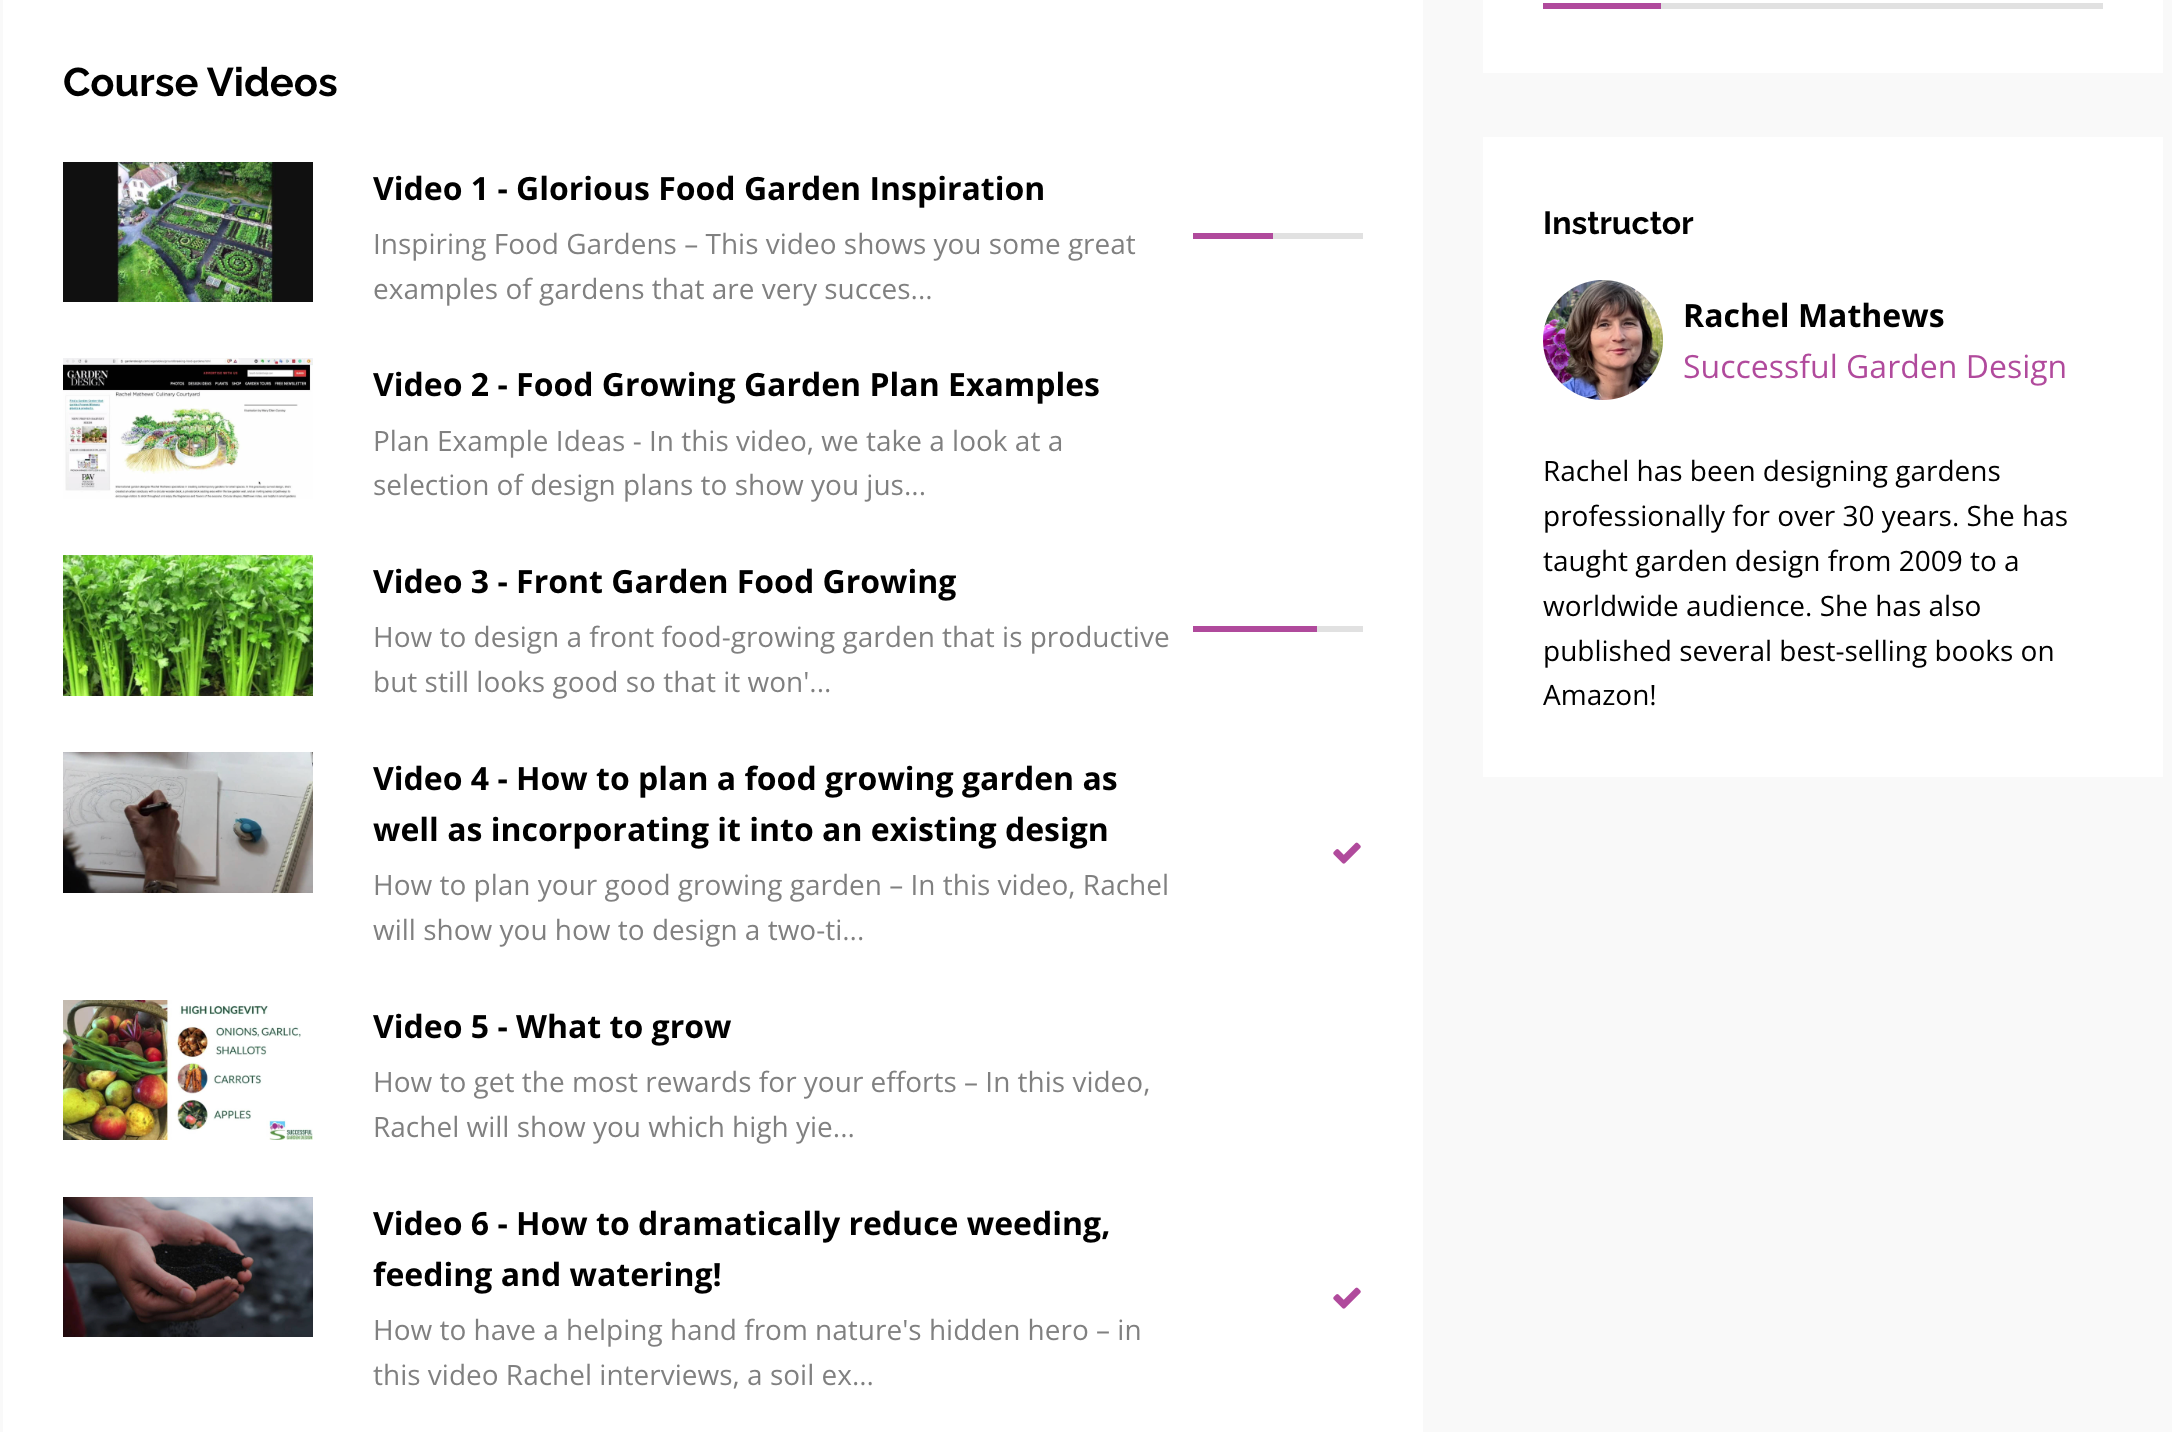Screen dimensions: 2172x1432
Task: Open Video 1 aerial garden thumbnail
Action: tap(188, 232)
